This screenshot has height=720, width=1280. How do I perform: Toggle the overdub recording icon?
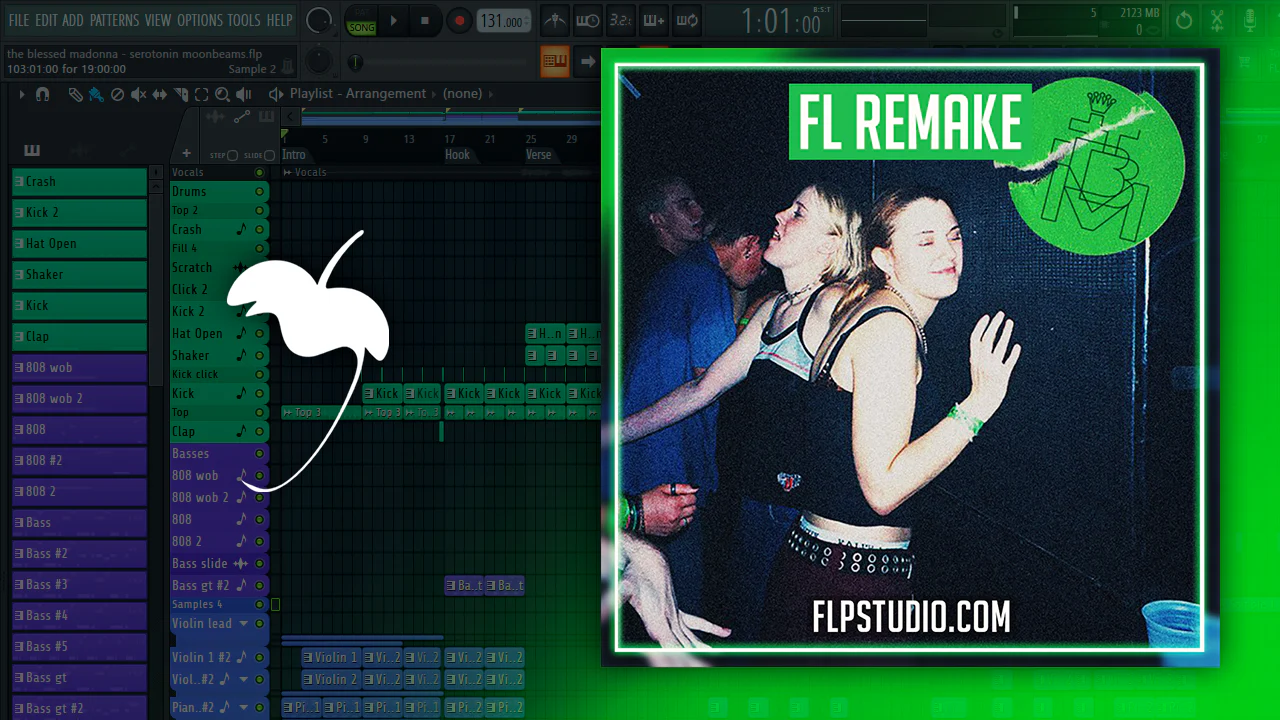click(654, 20)
